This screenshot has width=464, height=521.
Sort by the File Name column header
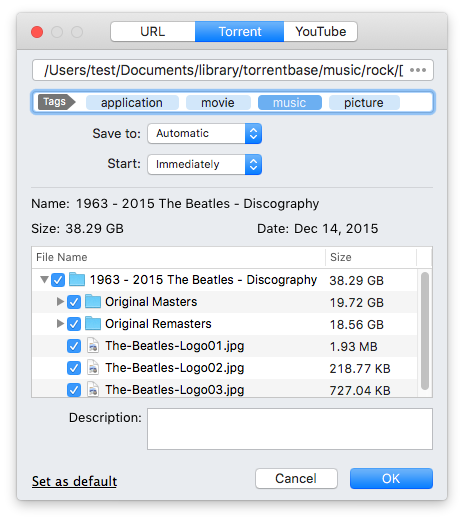[x=179, y=257]
